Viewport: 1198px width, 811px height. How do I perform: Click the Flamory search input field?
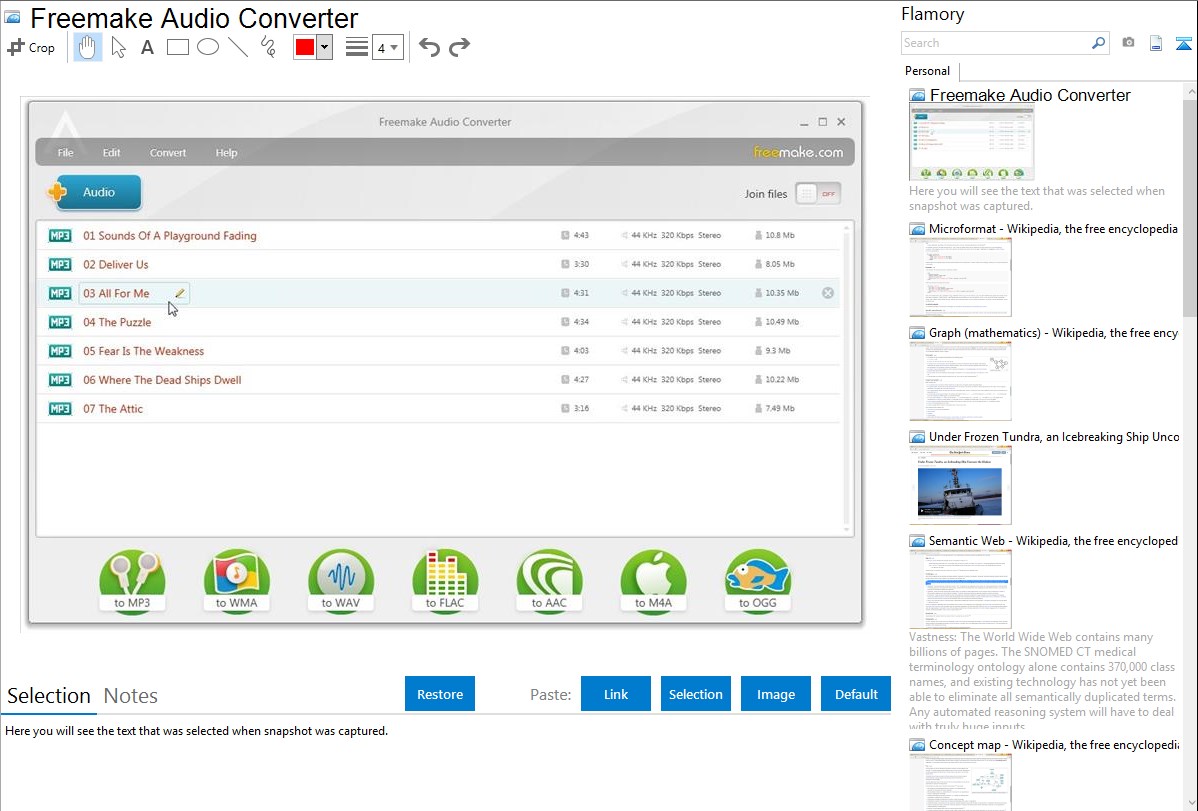point(995,43)
